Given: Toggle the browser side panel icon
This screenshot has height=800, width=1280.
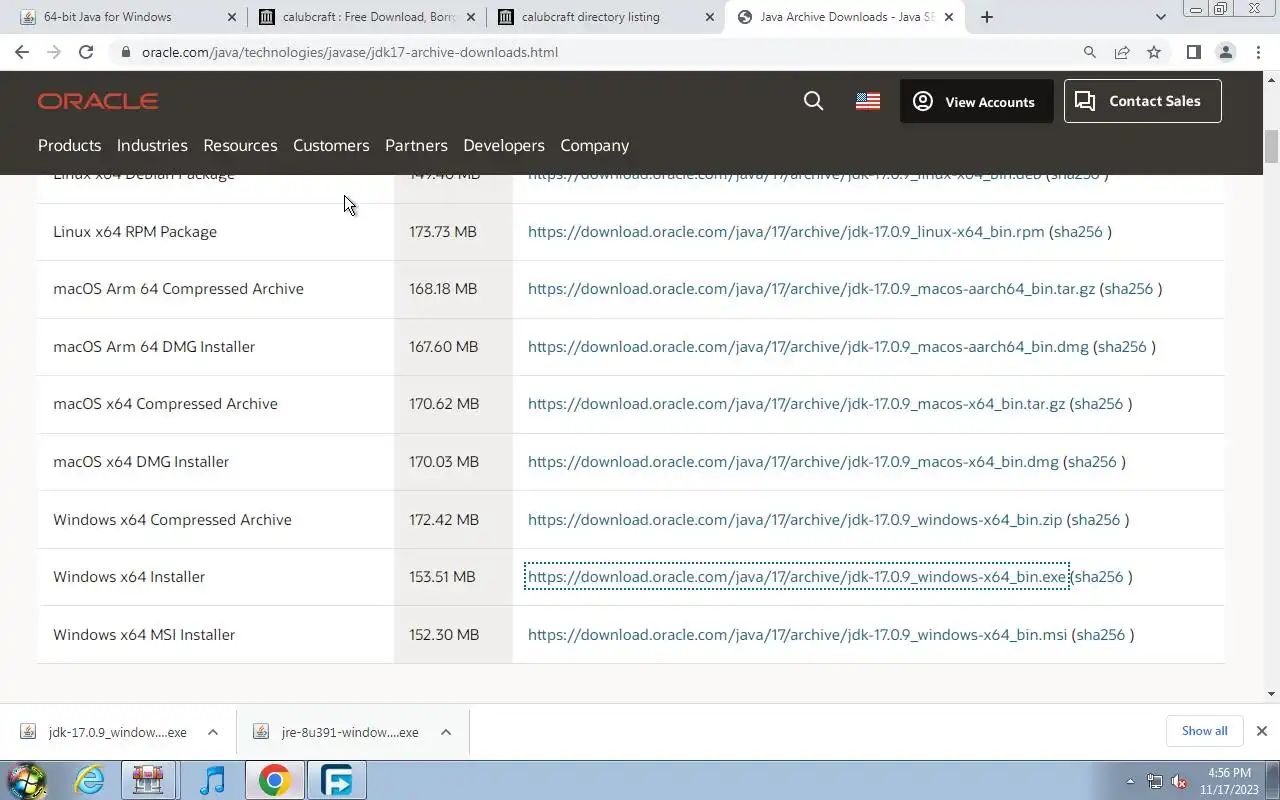Looking at the screenshot, I should point(1193,52).
